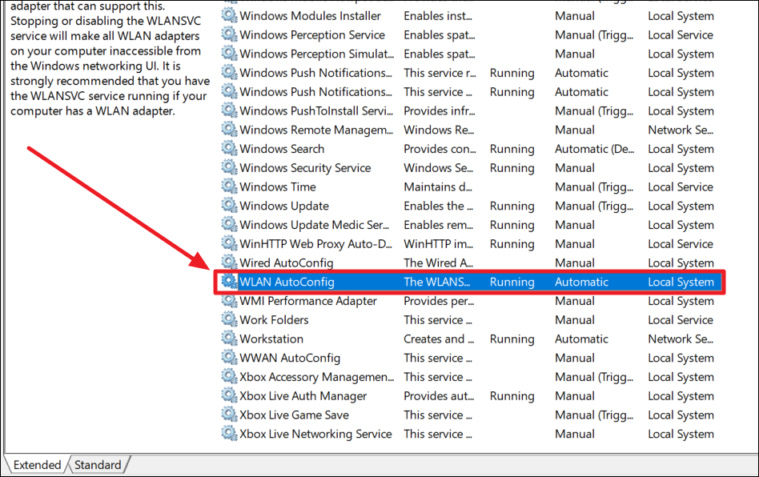
Task: Click the 'The WLANS...' description cell
Action: coord(437,282)
